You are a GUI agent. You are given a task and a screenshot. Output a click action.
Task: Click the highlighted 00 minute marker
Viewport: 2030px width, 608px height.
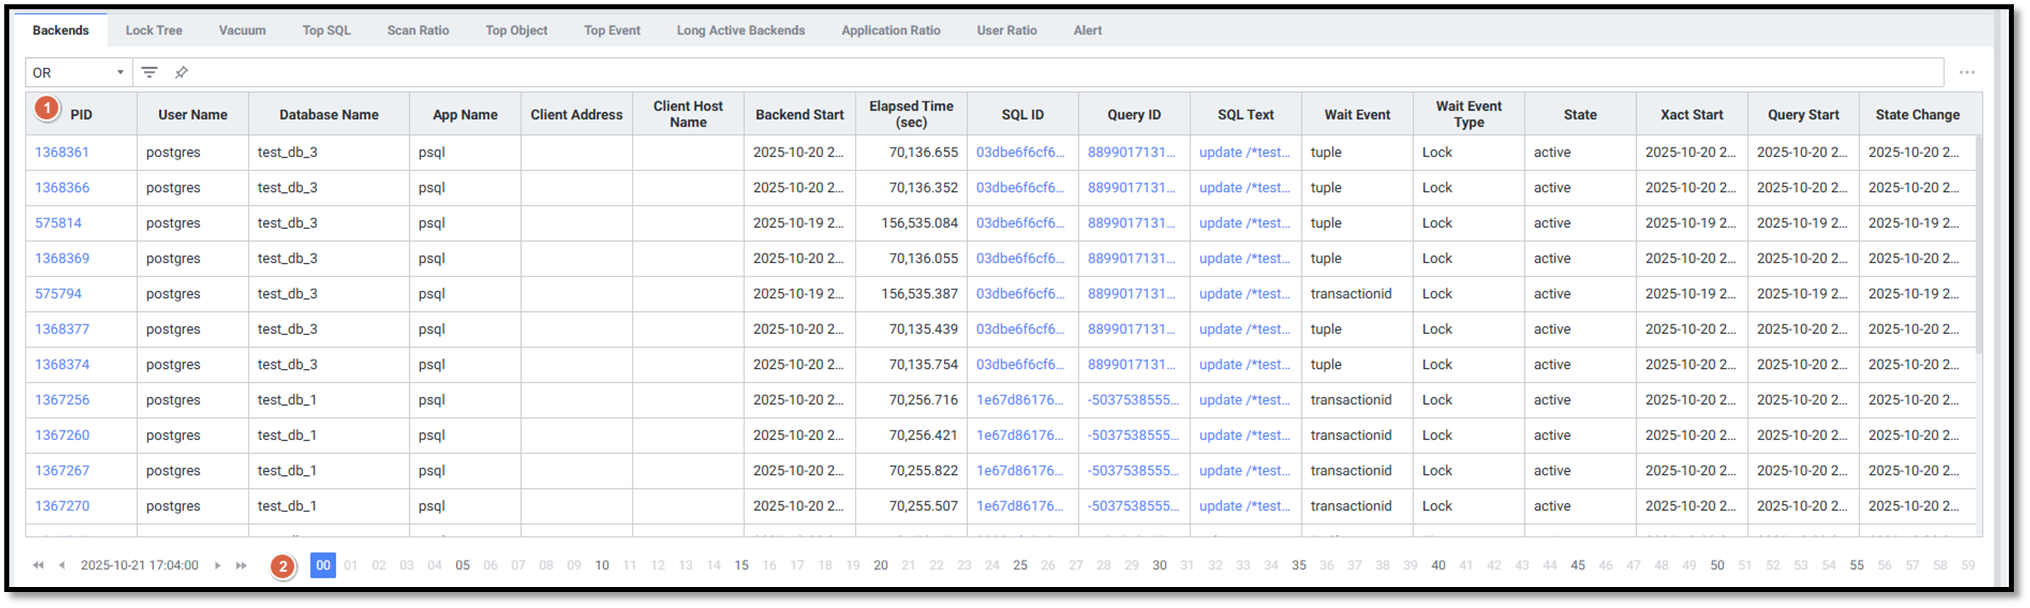point(323,565)
